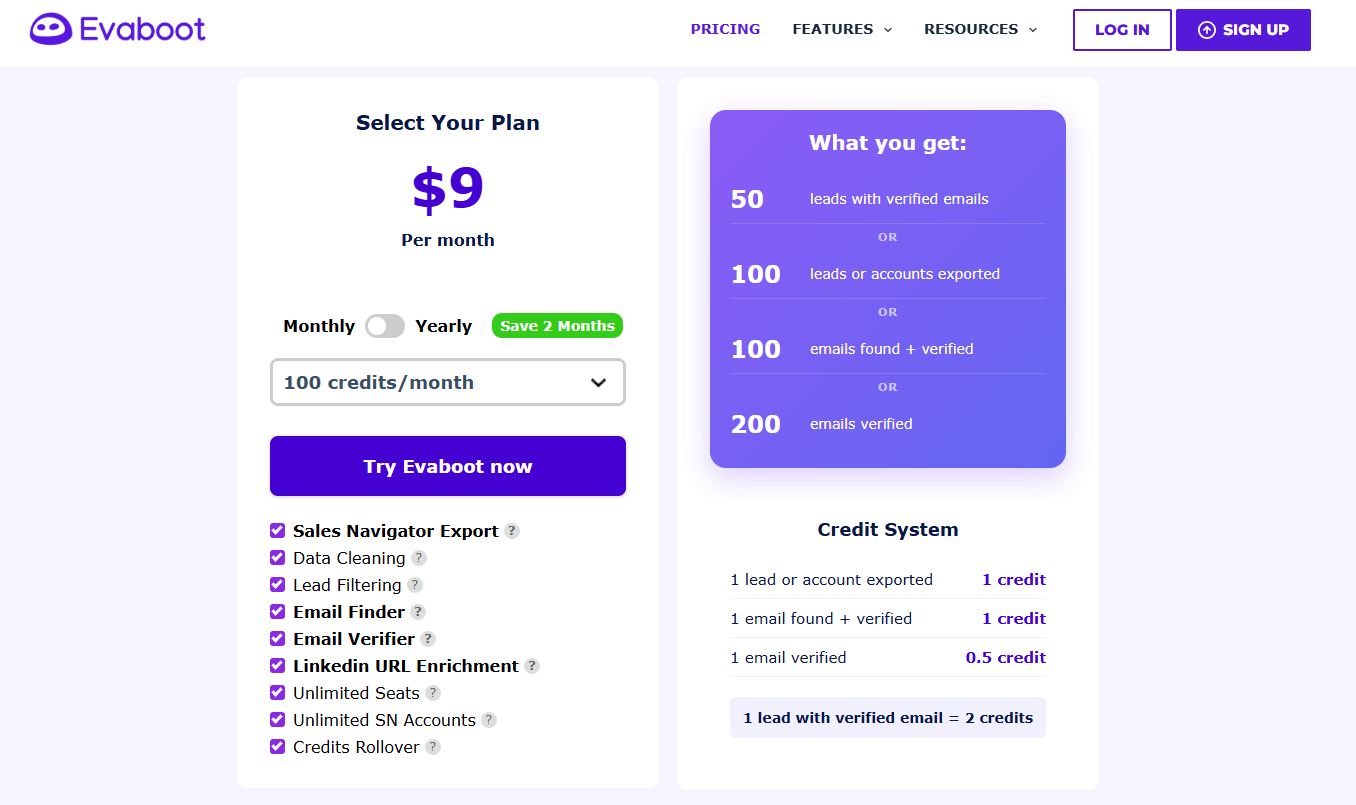1356x805 pixels.
Task: Toggle the Sales Navigator Export checkbox
Action: coord(278,531)
